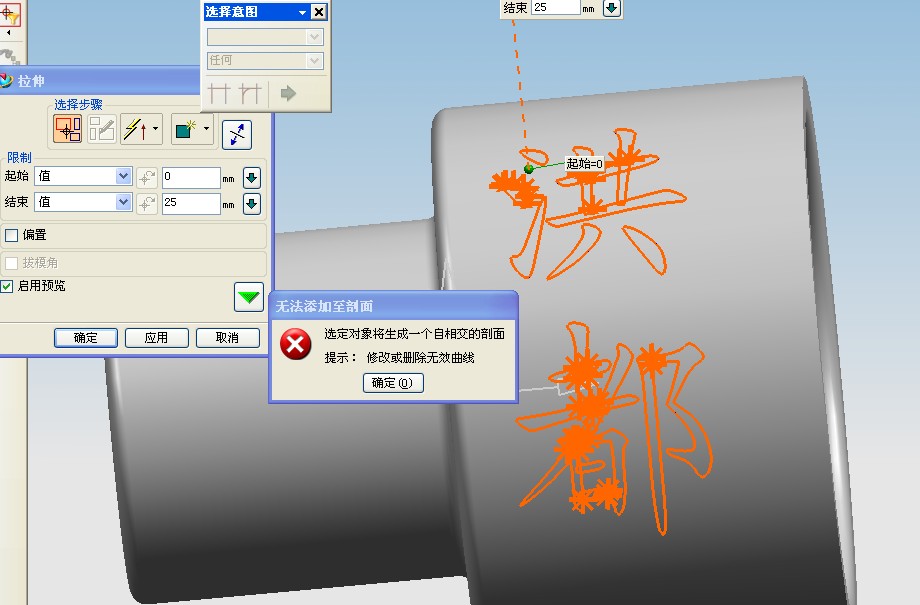The height and width of the screenshot is (605, 920).
Task: Open the 任何 combo box
Action: click(x=265, y=60)
